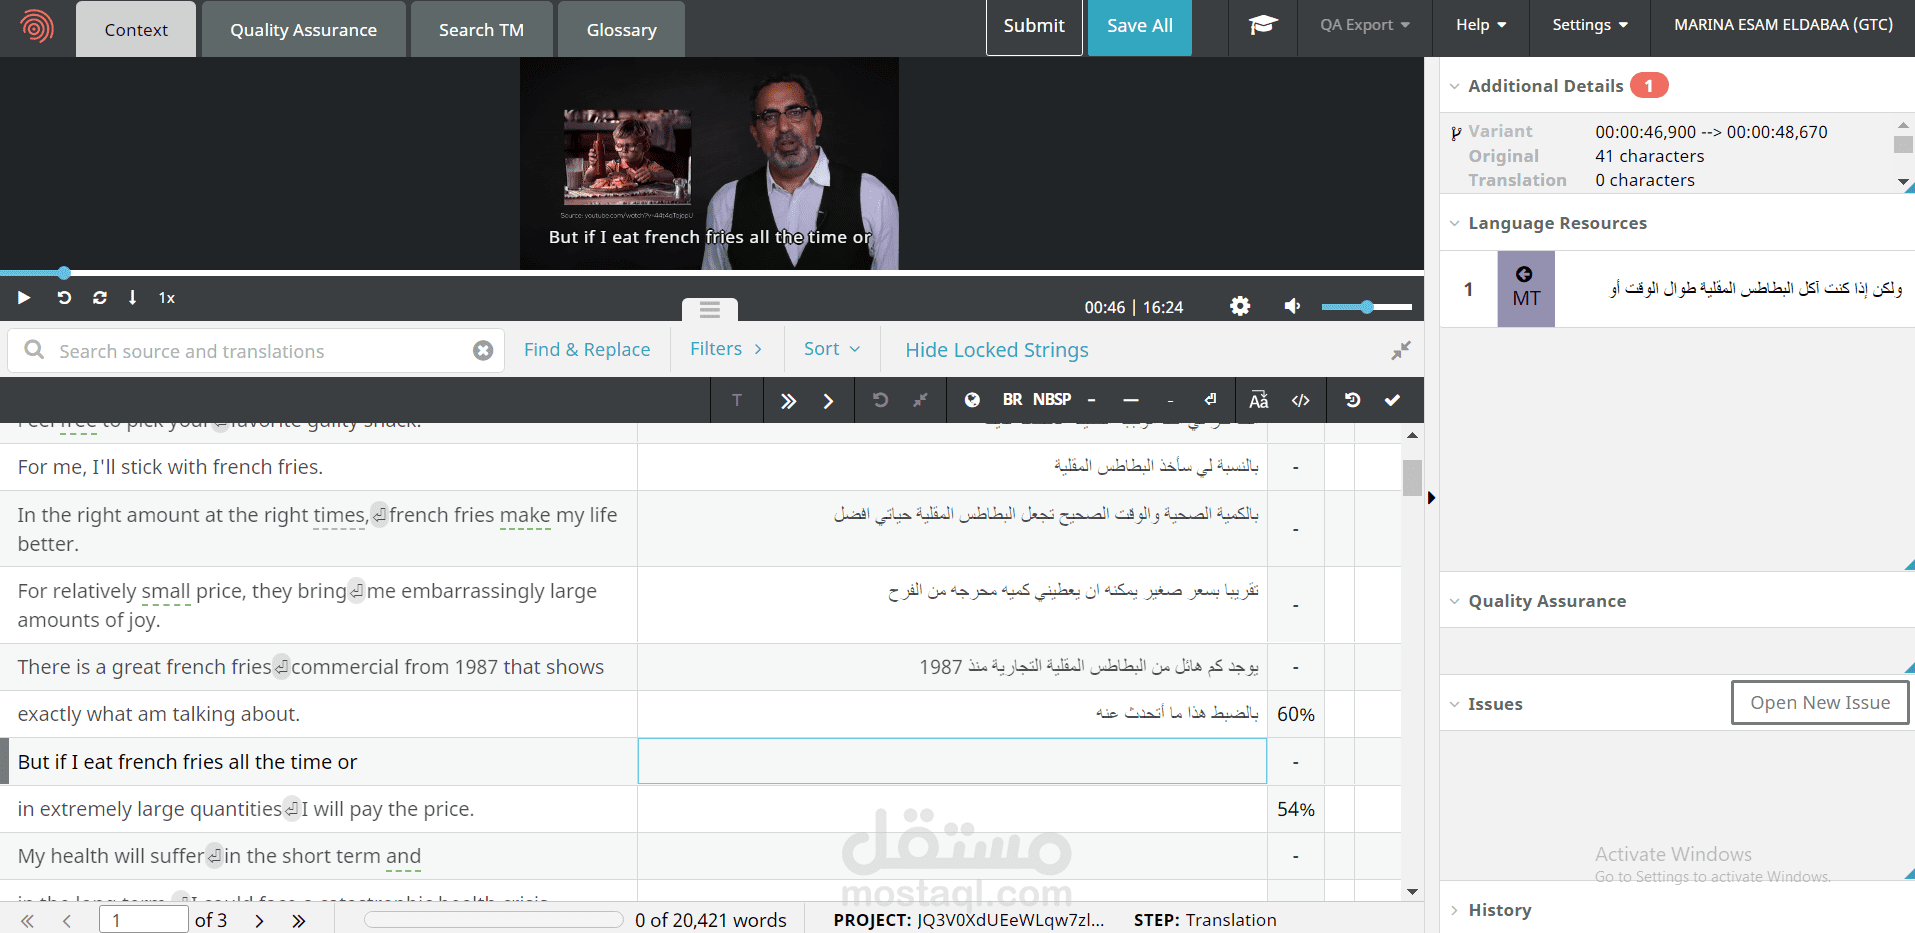This screenshot has width=1915, height=933.
Task: Click the return arrow line-break icon
Action: [1210, 399]
